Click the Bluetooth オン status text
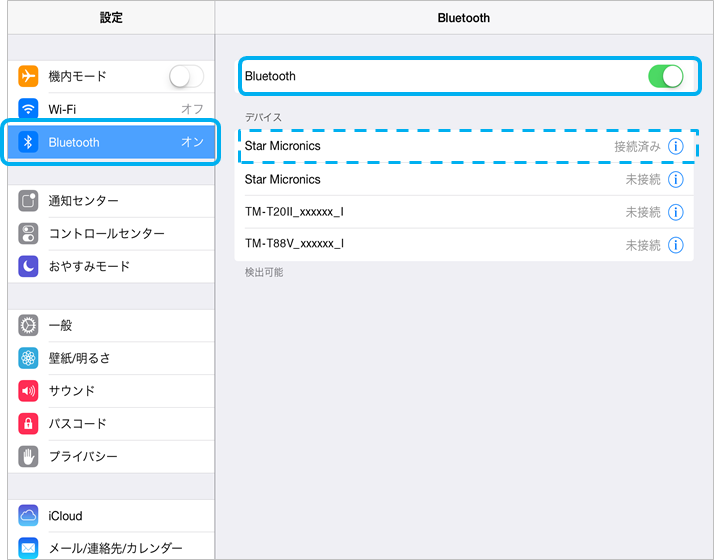Image resolution: width=714 pixels, height=560 pixels. click(x=192, y=142)
